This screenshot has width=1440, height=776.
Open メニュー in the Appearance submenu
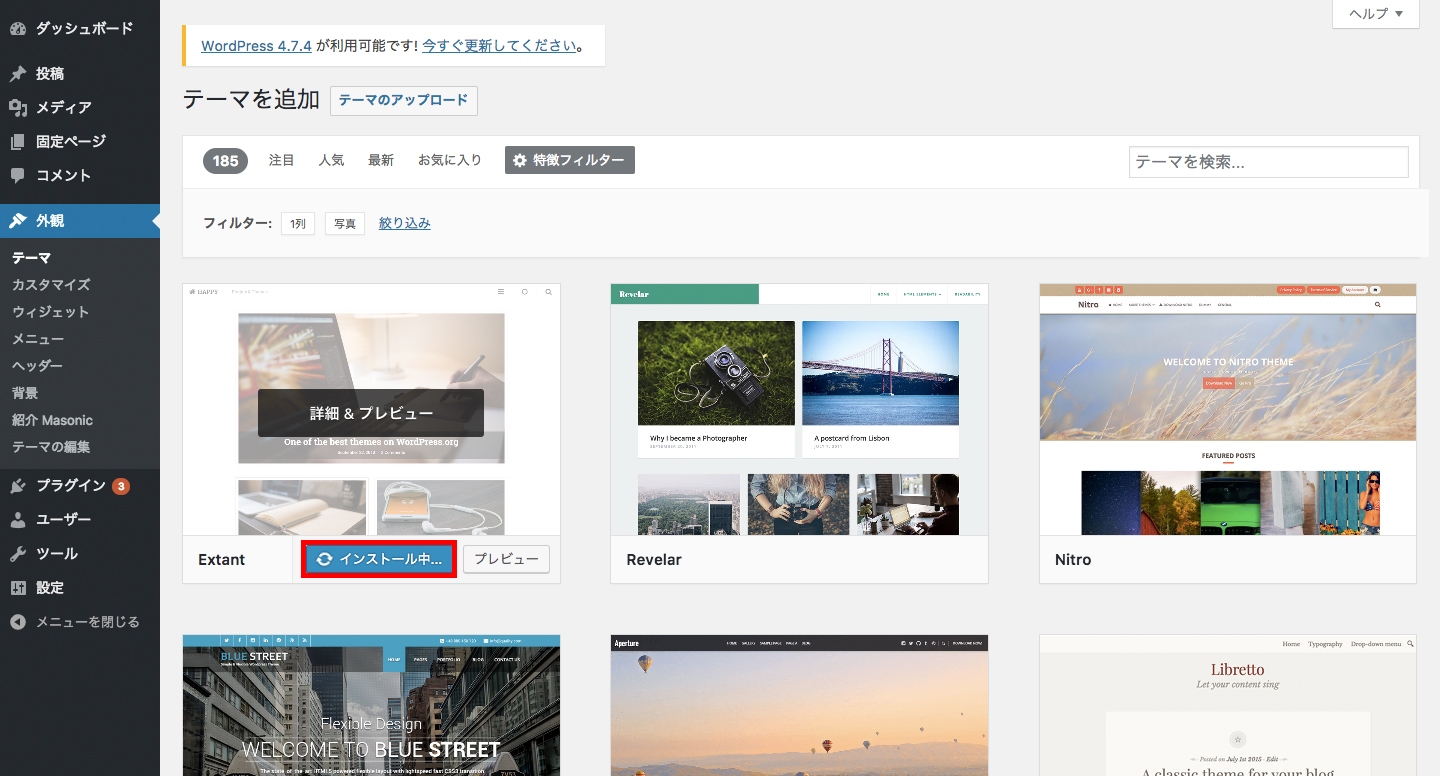click(38, 339)
